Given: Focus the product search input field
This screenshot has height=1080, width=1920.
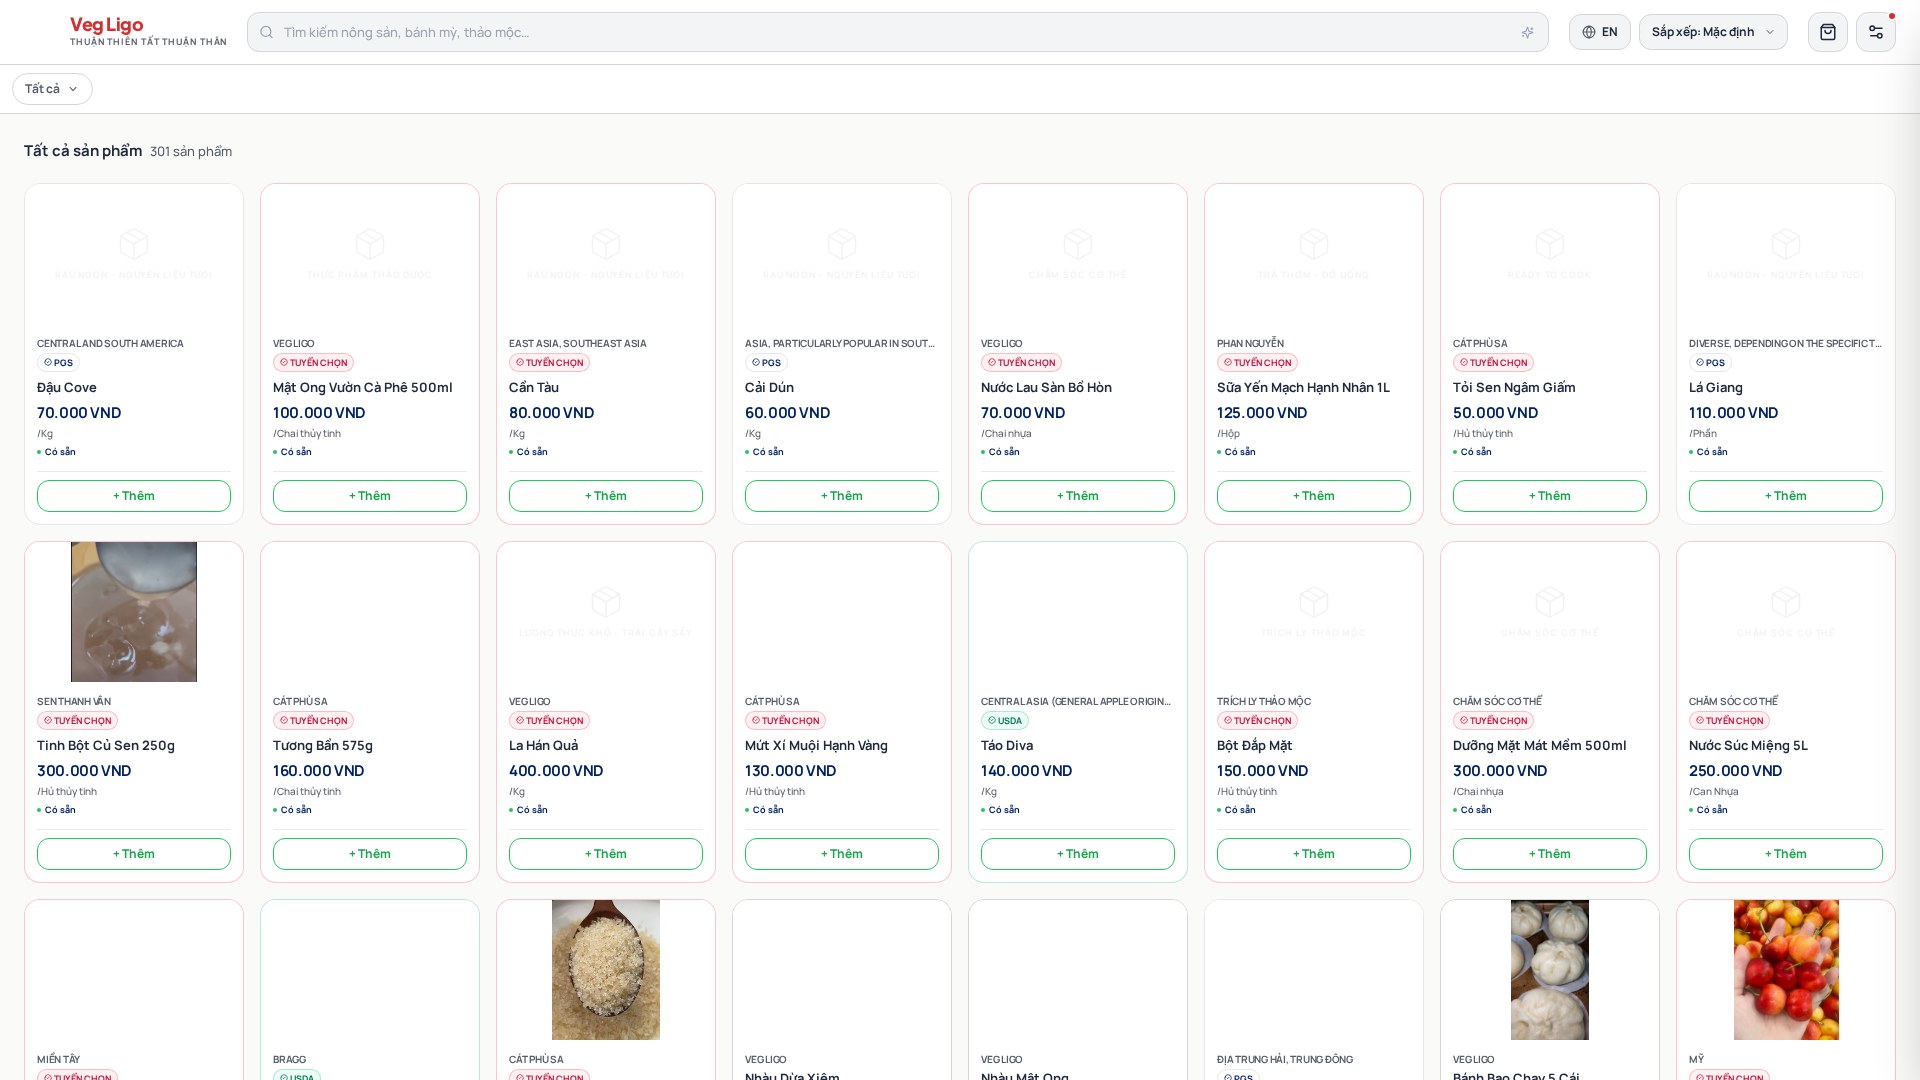Looking at the screenshot, I should (x=897, y=32).
